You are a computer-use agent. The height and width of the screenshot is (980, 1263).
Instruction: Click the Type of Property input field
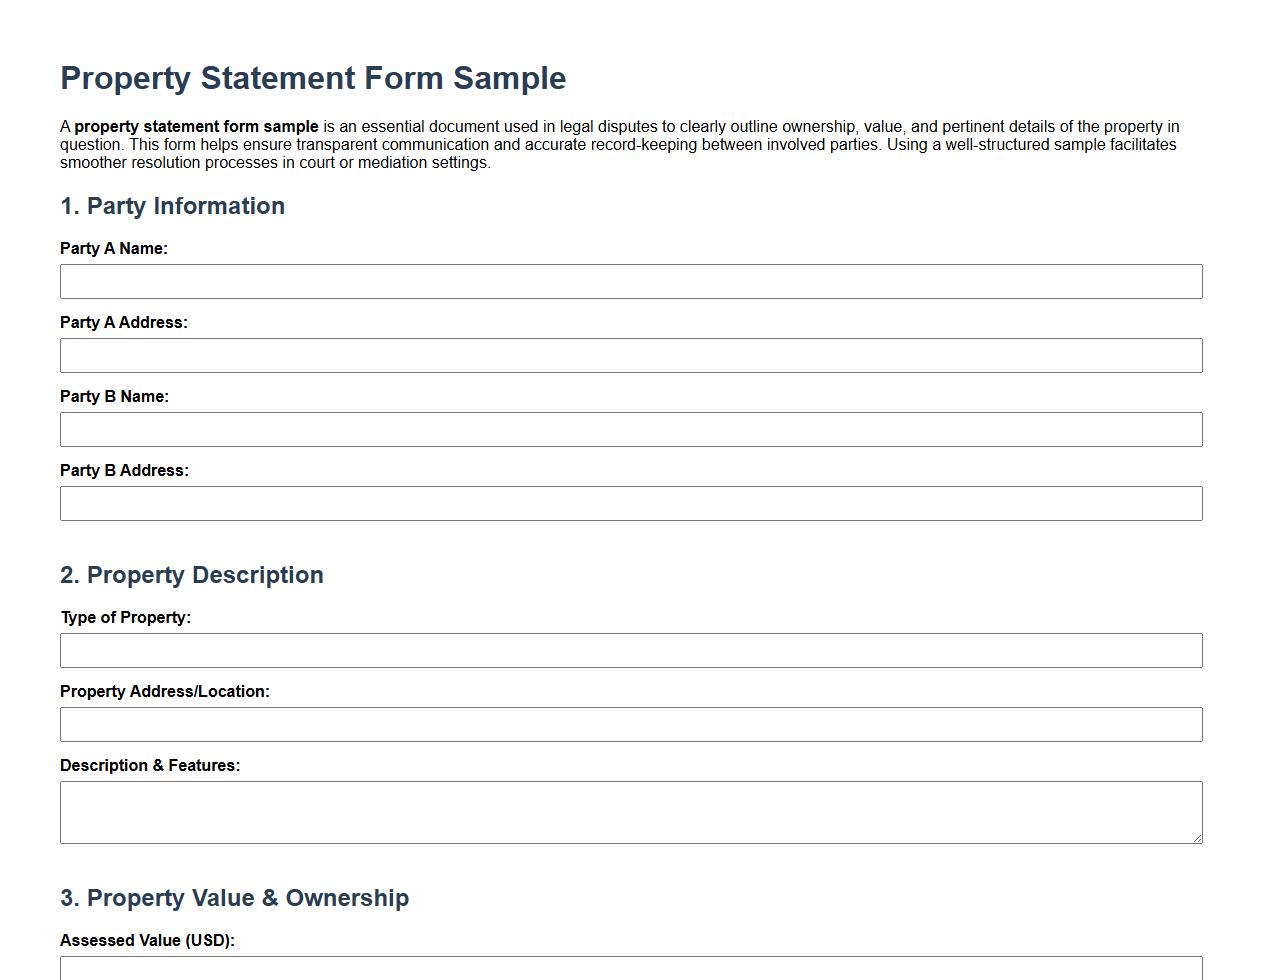(x=631, y=650)
